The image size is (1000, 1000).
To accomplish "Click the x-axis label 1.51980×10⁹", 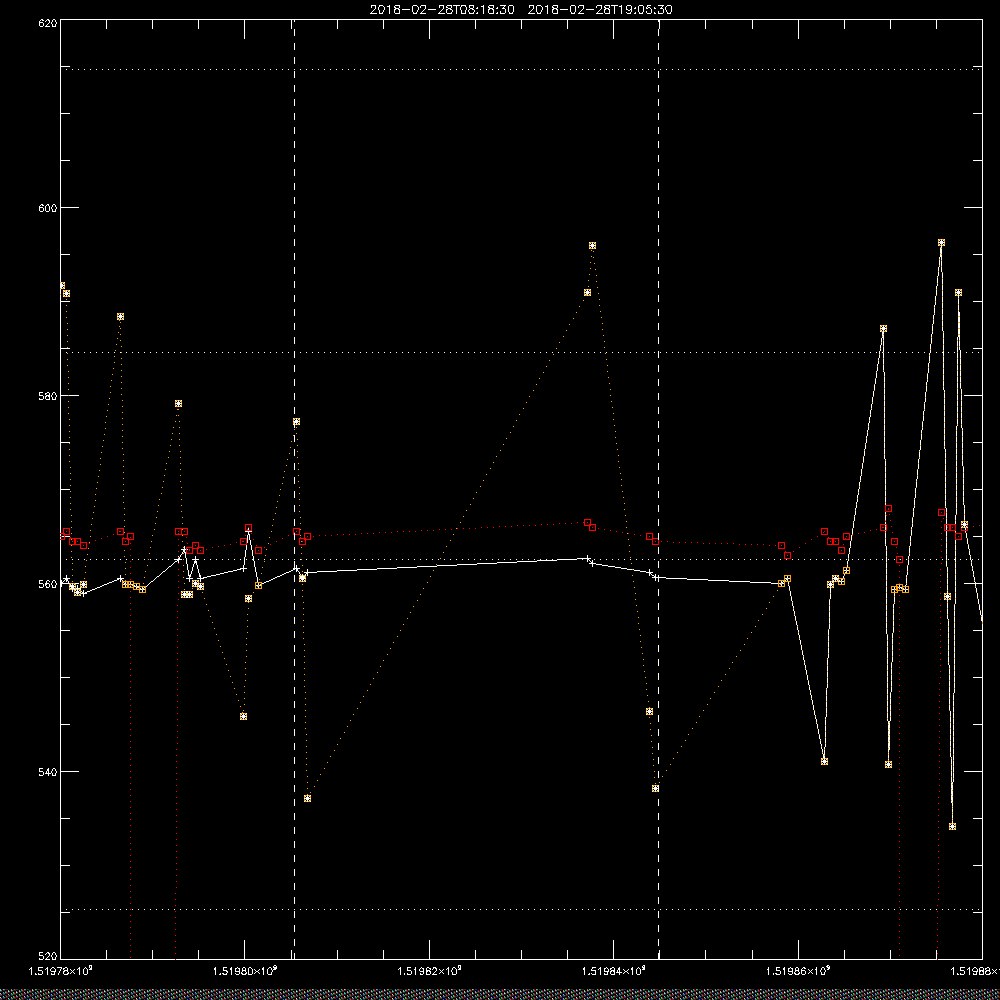I will 245,971.
